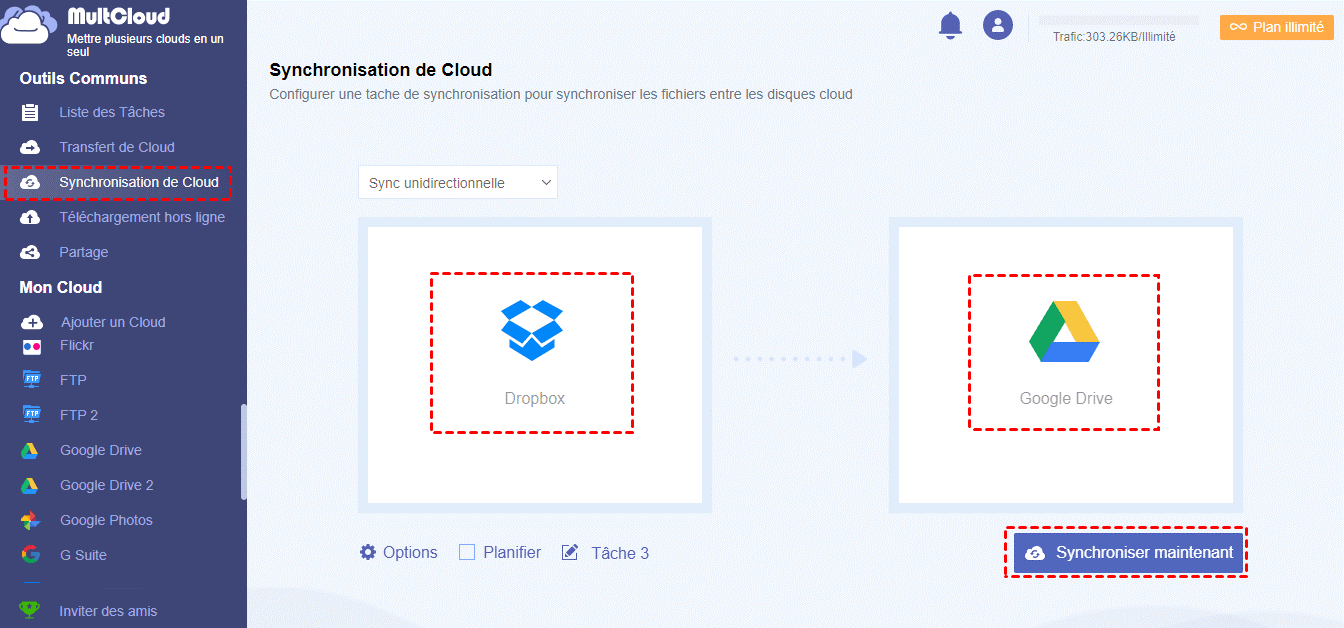Screen dimensions: 1344x628
Task: Click the Options gear icon
Action: [x=368, y=552]
